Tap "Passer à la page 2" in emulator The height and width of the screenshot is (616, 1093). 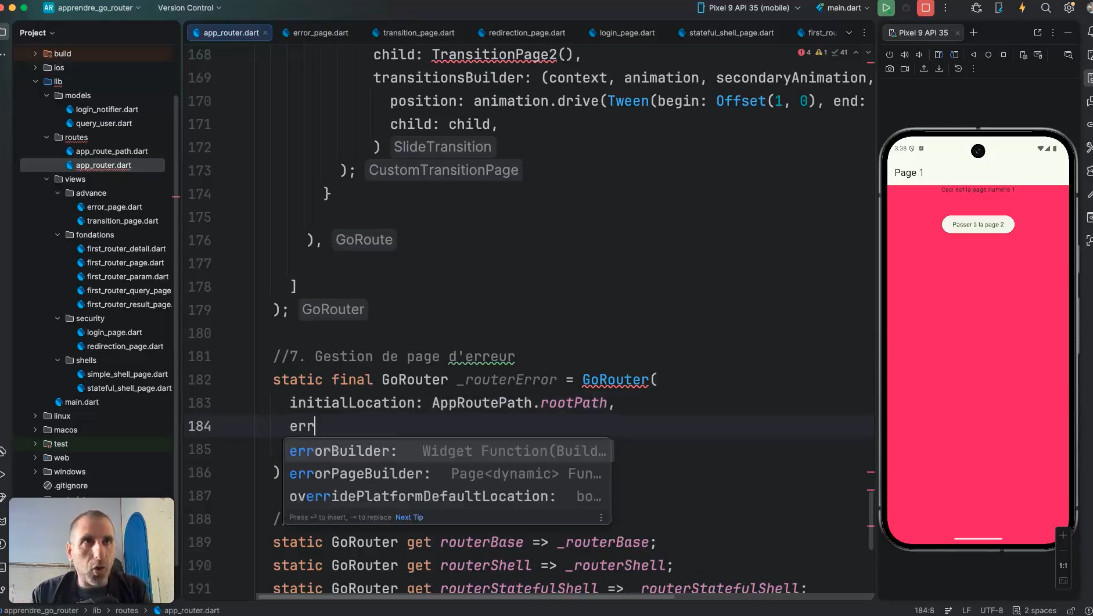click(x=977, y=225)
